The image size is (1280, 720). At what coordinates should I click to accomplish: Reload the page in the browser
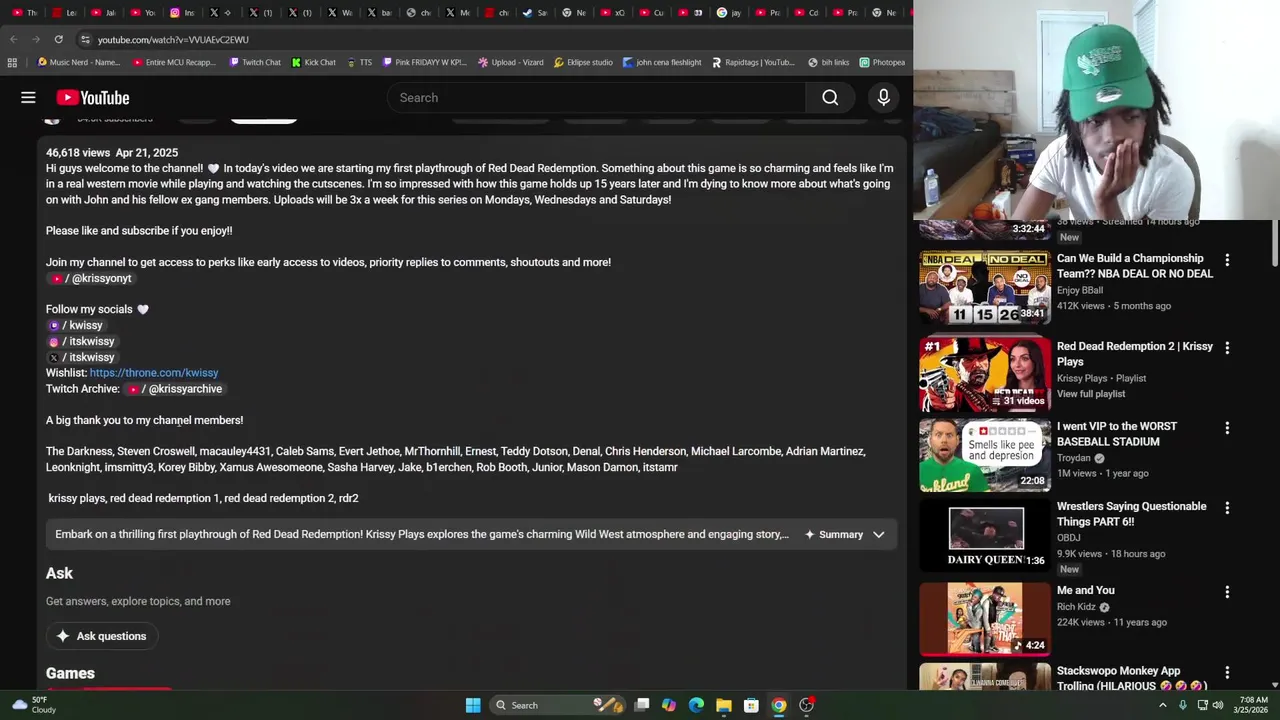pyautogui.click(x=58, y=39)
